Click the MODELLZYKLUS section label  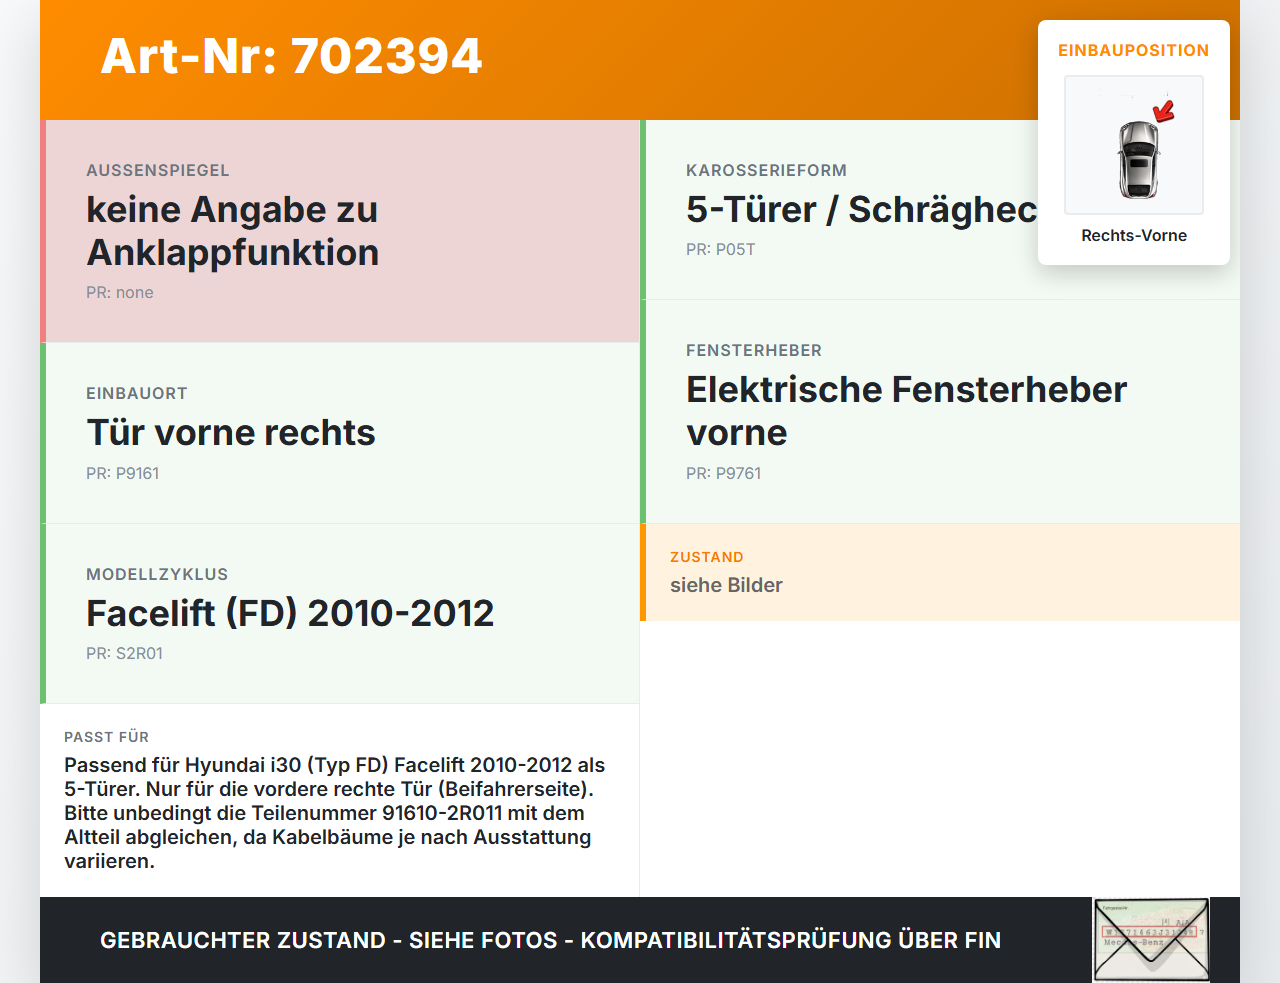pyautogui.click(x=157, y=574)
